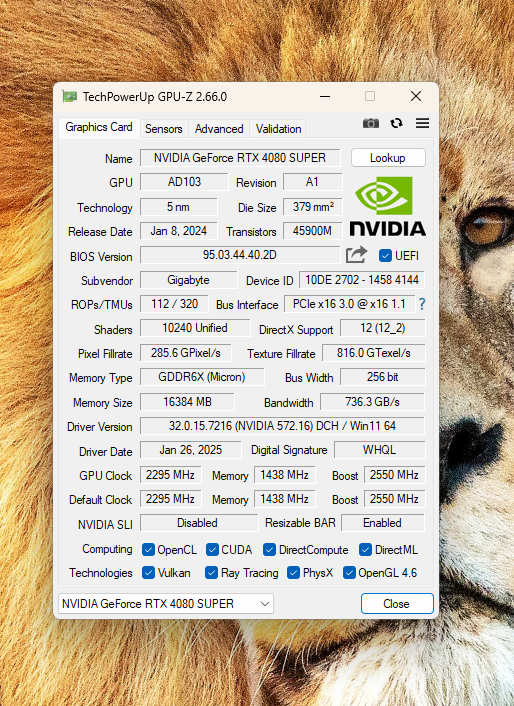Click the Driver Version field
The image size is (514, 706).
pyautogui.click(x=282, y=426)
